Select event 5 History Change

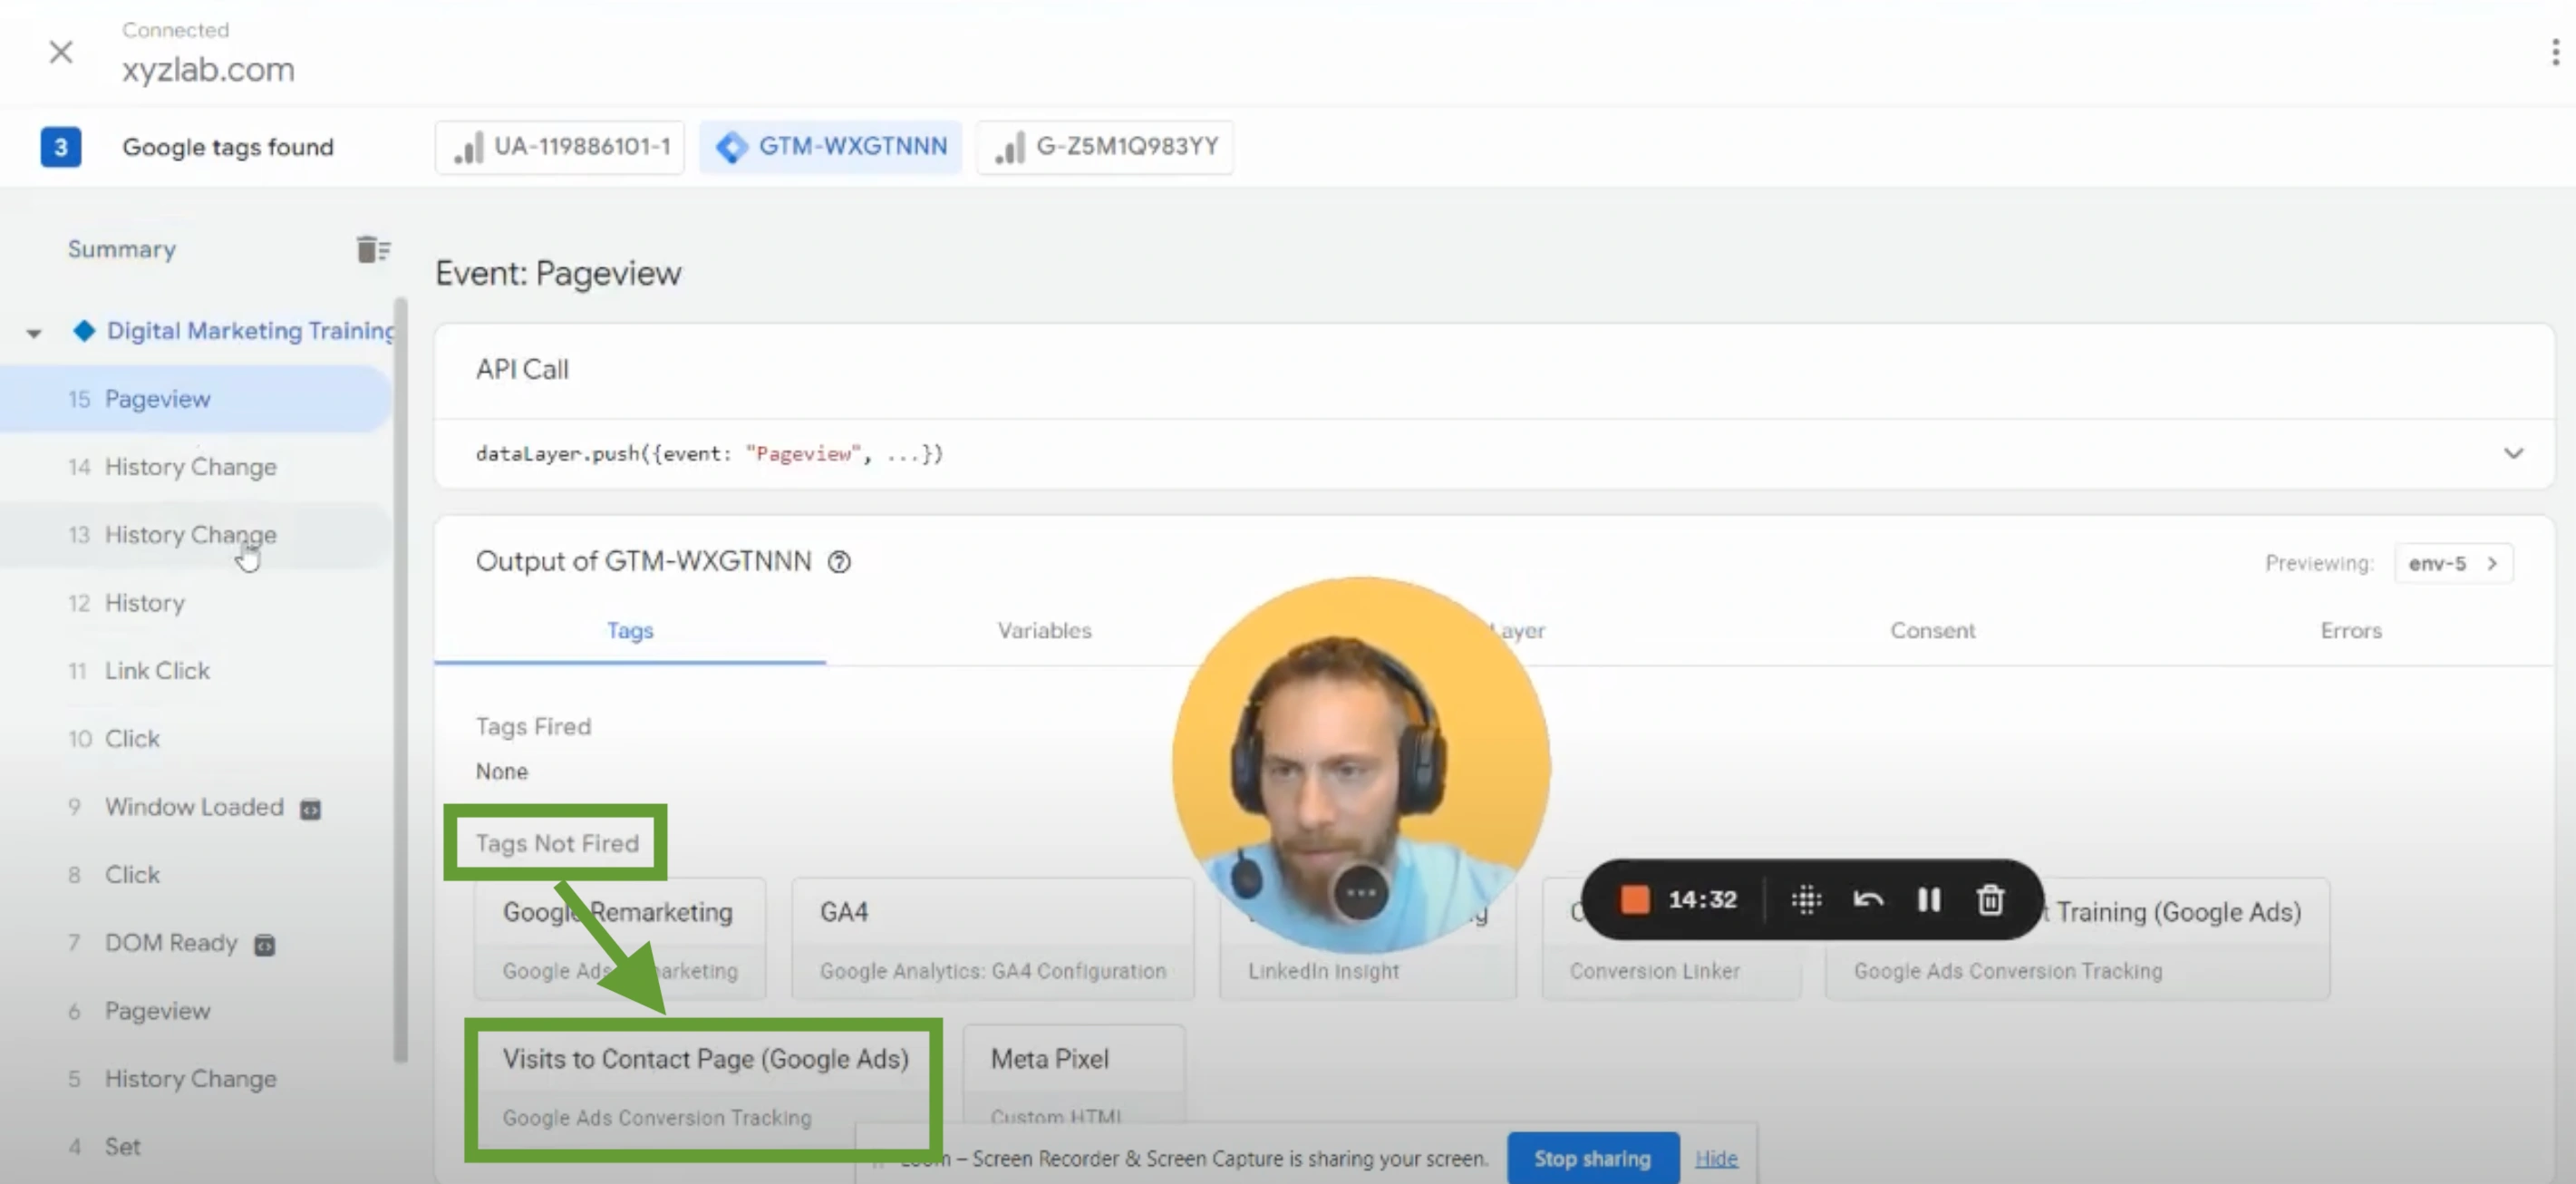[195, 1079]
